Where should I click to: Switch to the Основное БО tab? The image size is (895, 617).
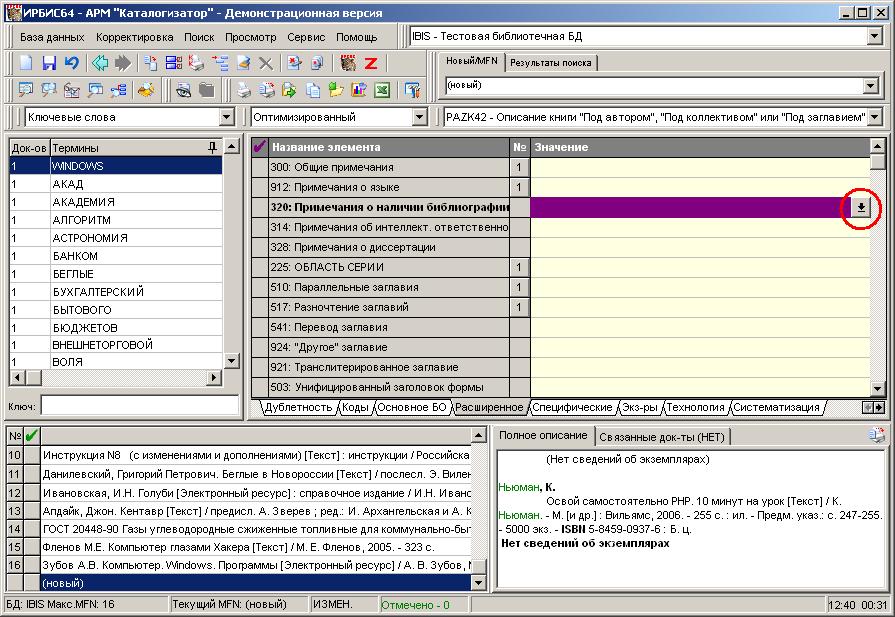click(412, 407)
